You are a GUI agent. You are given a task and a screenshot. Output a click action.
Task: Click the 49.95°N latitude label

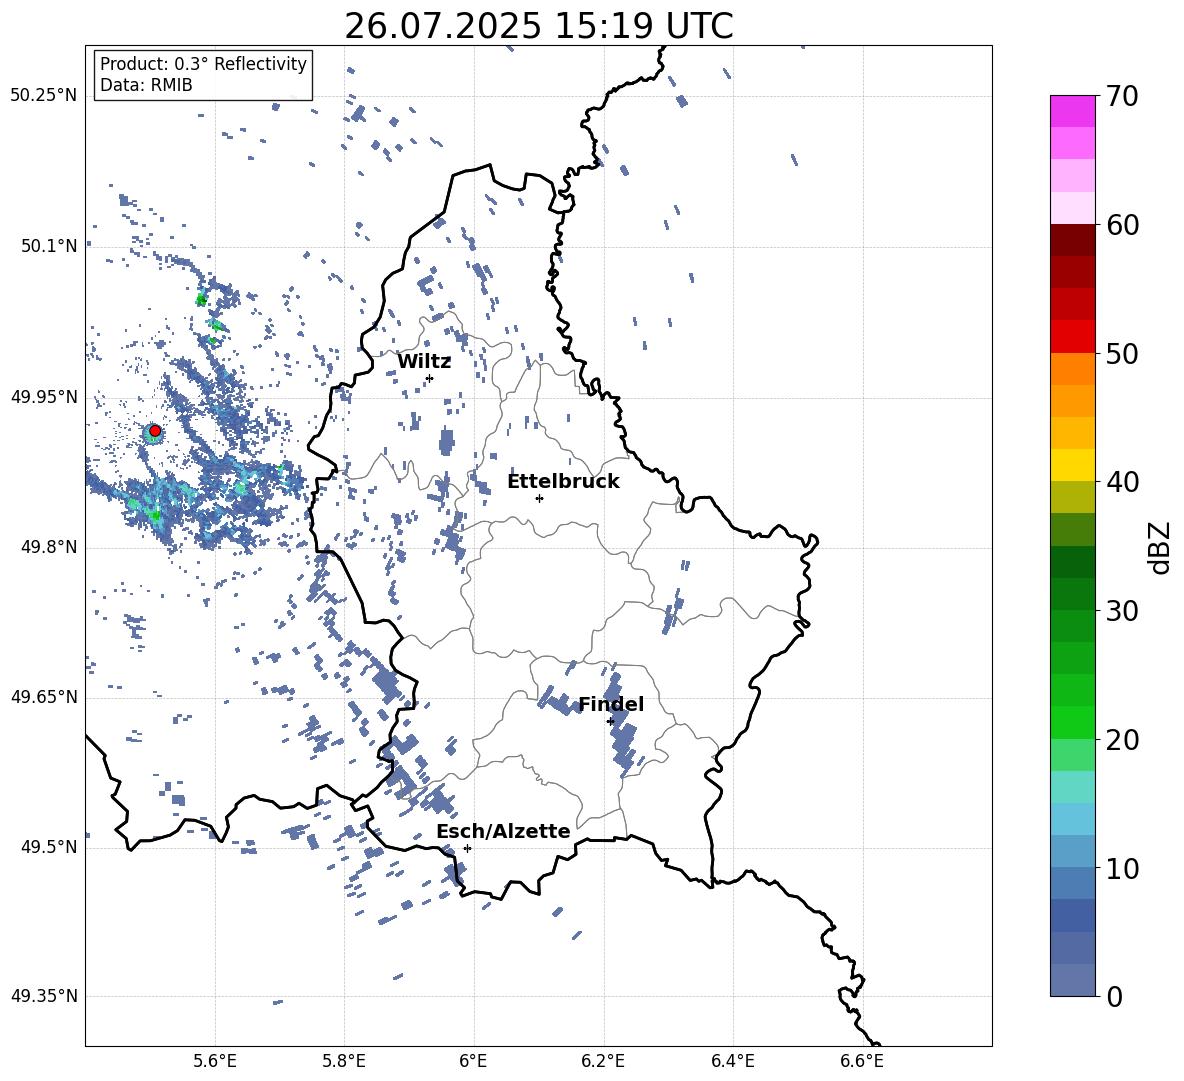pos(44,396)
